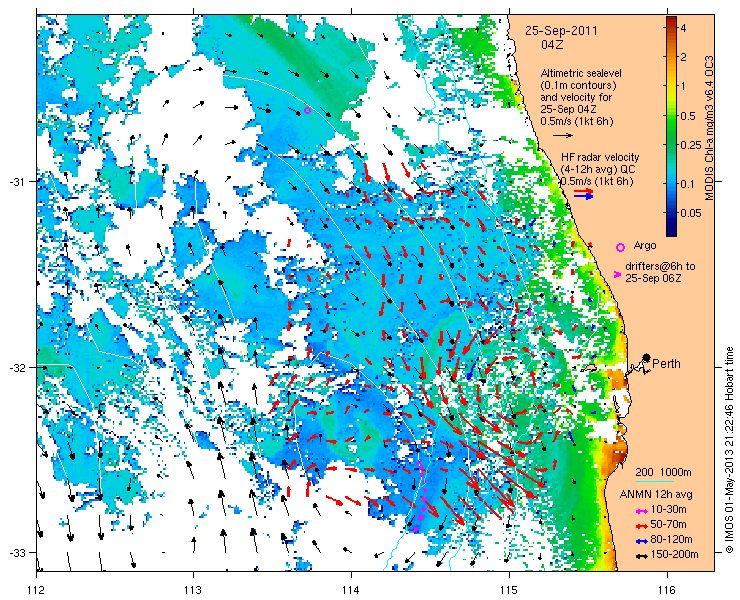Click the colorbar tick label 0.1

688,184
